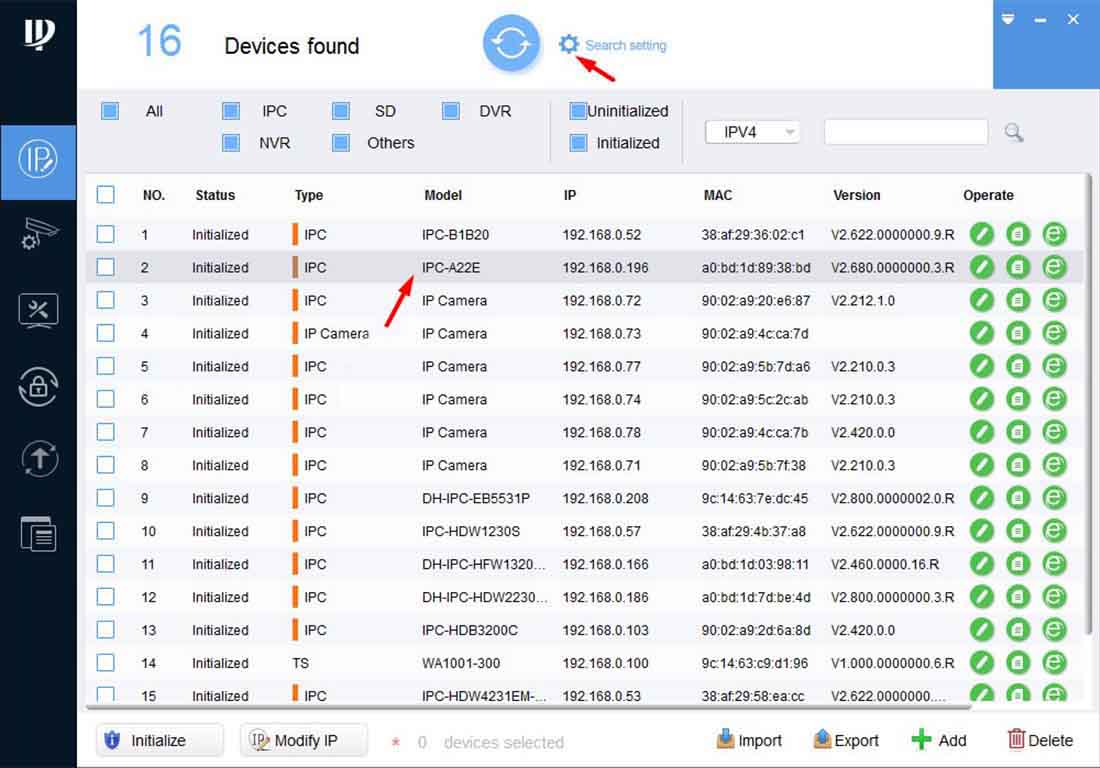
Task: Open web icon for WA1001-300 row
Action: tap(1054, 663)
